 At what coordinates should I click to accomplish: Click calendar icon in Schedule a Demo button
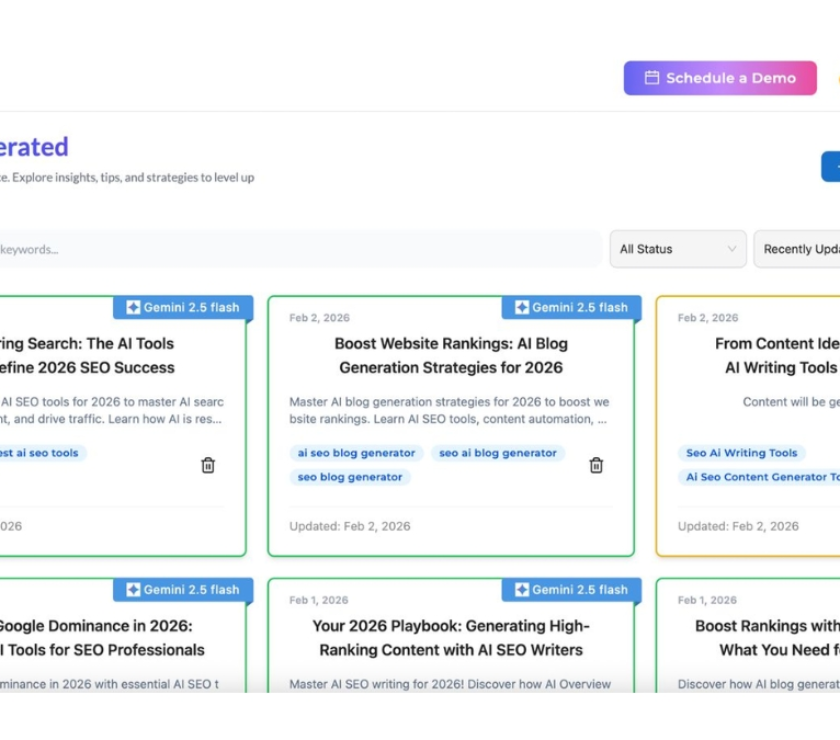[x=651, y=78]
